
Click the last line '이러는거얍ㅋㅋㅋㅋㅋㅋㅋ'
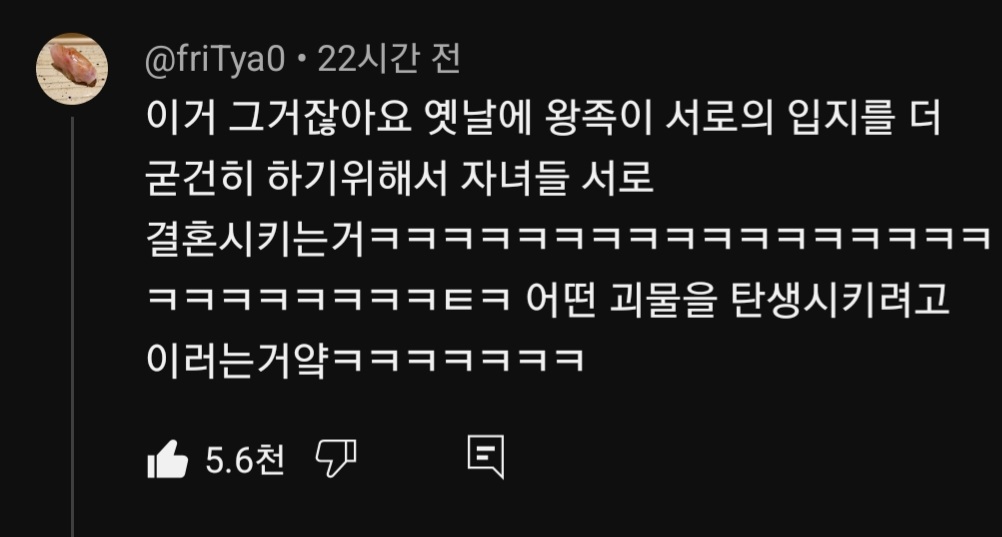coord(366,359)
